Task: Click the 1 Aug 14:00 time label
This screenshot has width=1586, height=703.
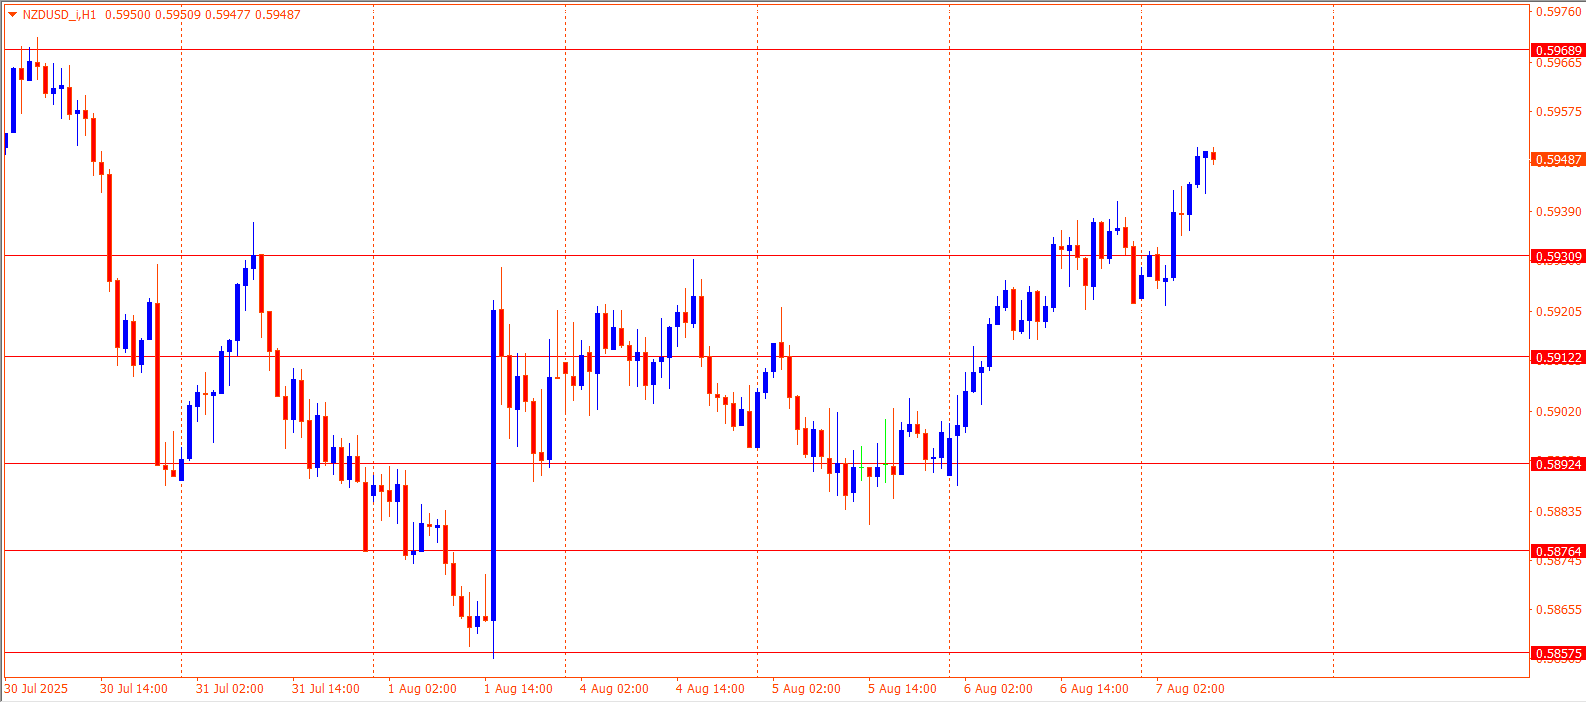Action: [518, 689]
